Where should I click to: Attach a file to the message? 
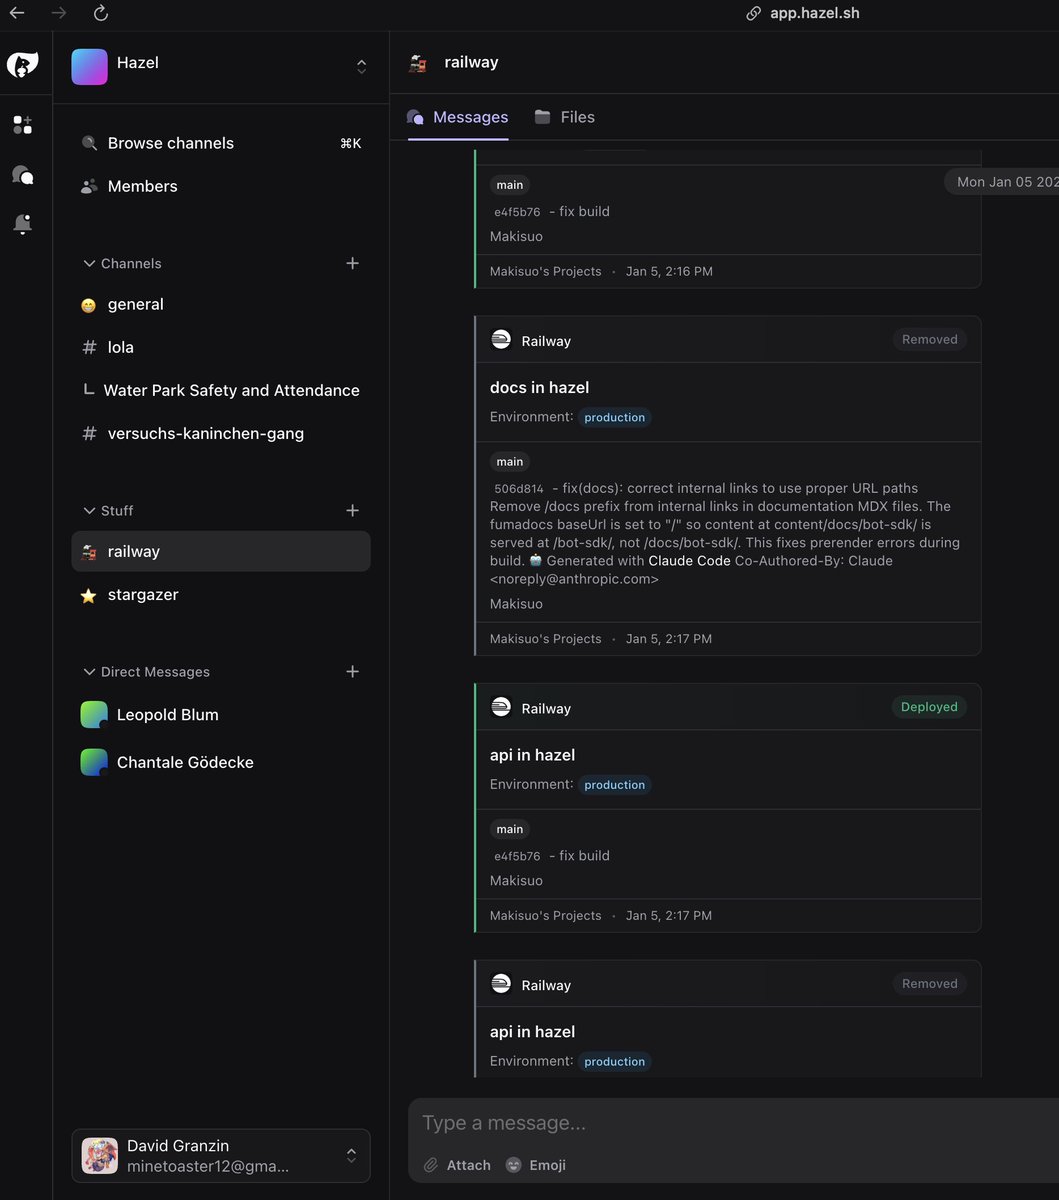pos(457,1165)
